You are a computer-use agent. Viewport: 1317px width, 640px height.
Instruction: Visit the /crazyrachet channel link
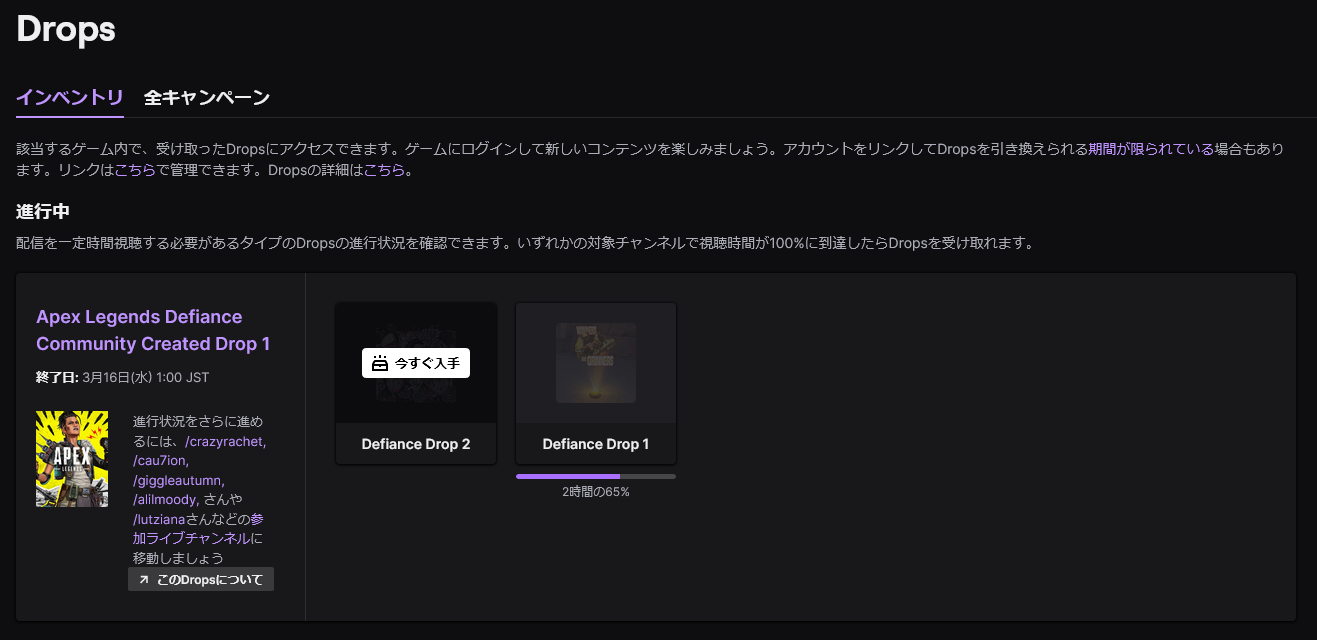click(226, 441)
